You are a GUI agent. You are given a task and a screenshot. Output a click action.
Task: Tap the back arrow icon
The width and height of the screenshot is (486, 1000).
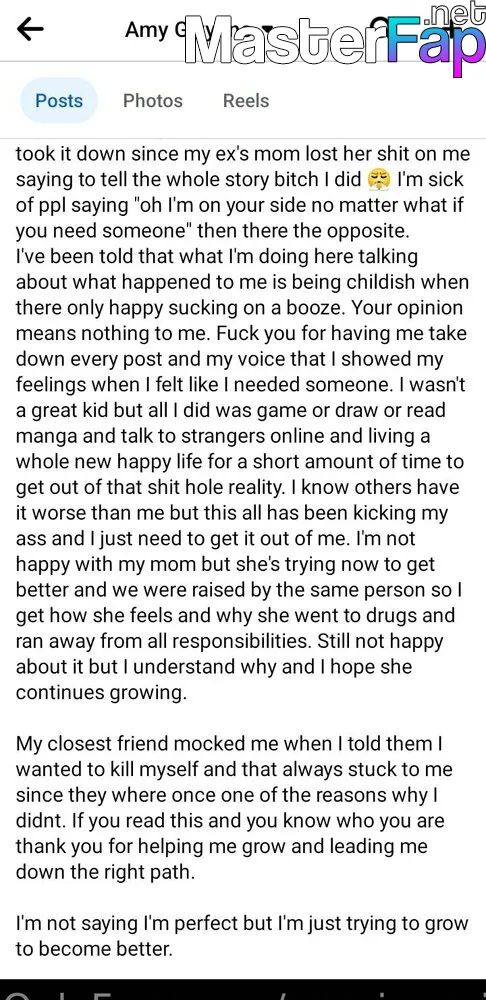[30, 29]
